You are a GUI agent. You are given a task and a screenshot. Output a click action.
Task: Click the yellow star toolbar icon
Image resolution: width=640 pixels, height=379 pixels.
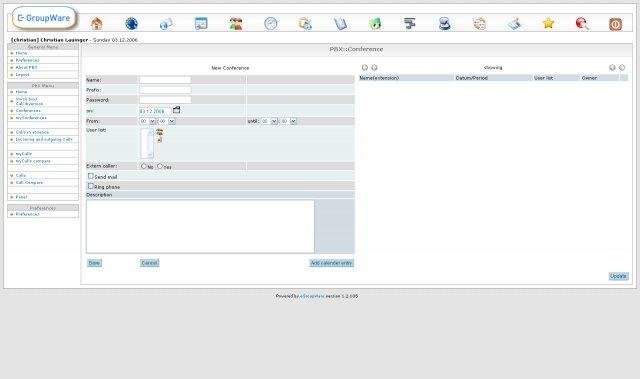point(548,23)
